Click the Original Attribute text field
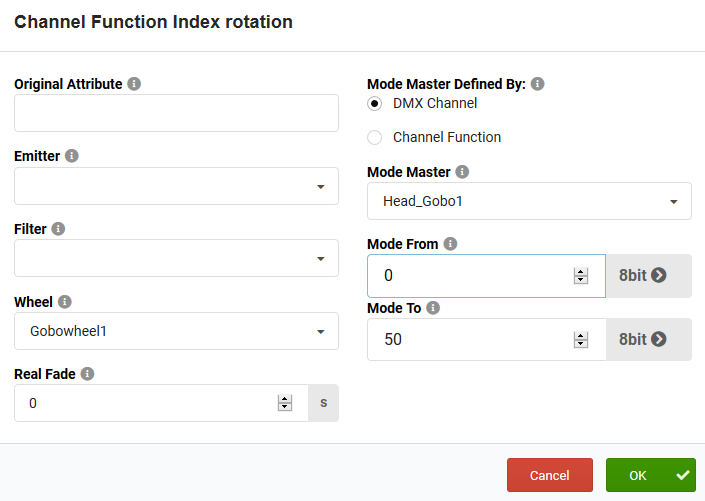Image resolution: width=705 pixels, height=501 pixels. [x=176, y=113]
